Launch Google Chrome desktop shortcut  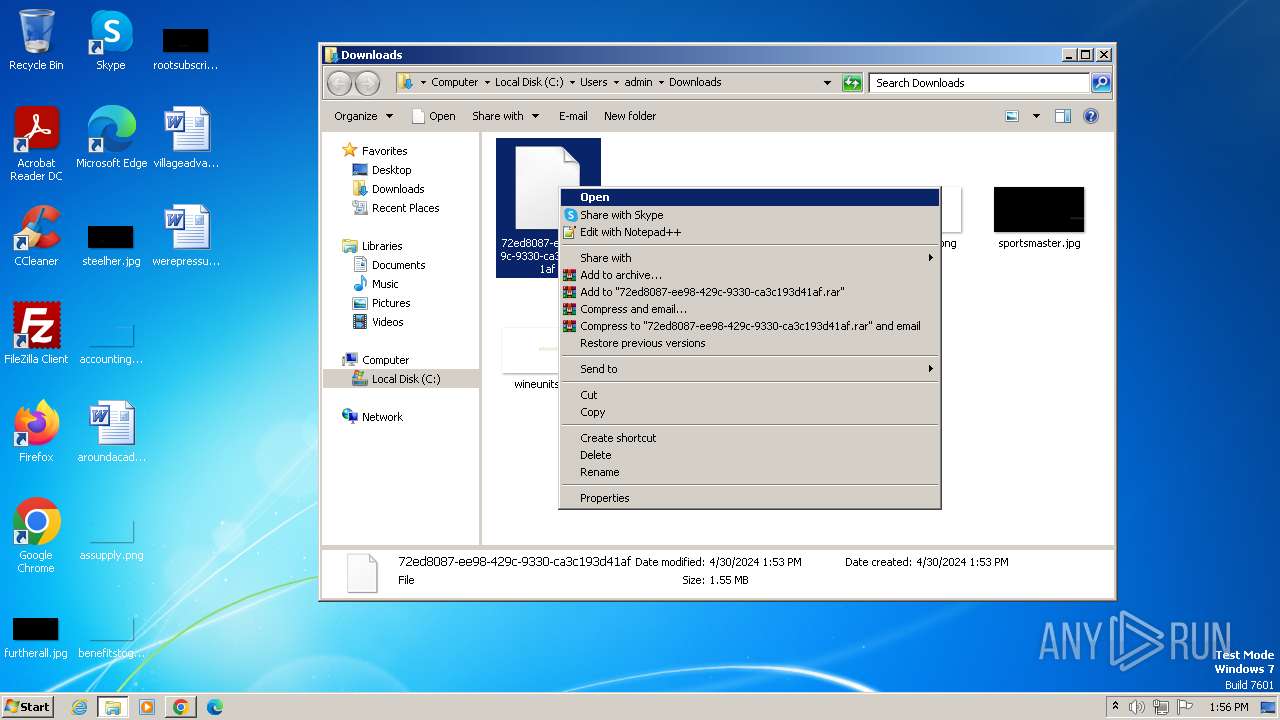tap(36, 536)
